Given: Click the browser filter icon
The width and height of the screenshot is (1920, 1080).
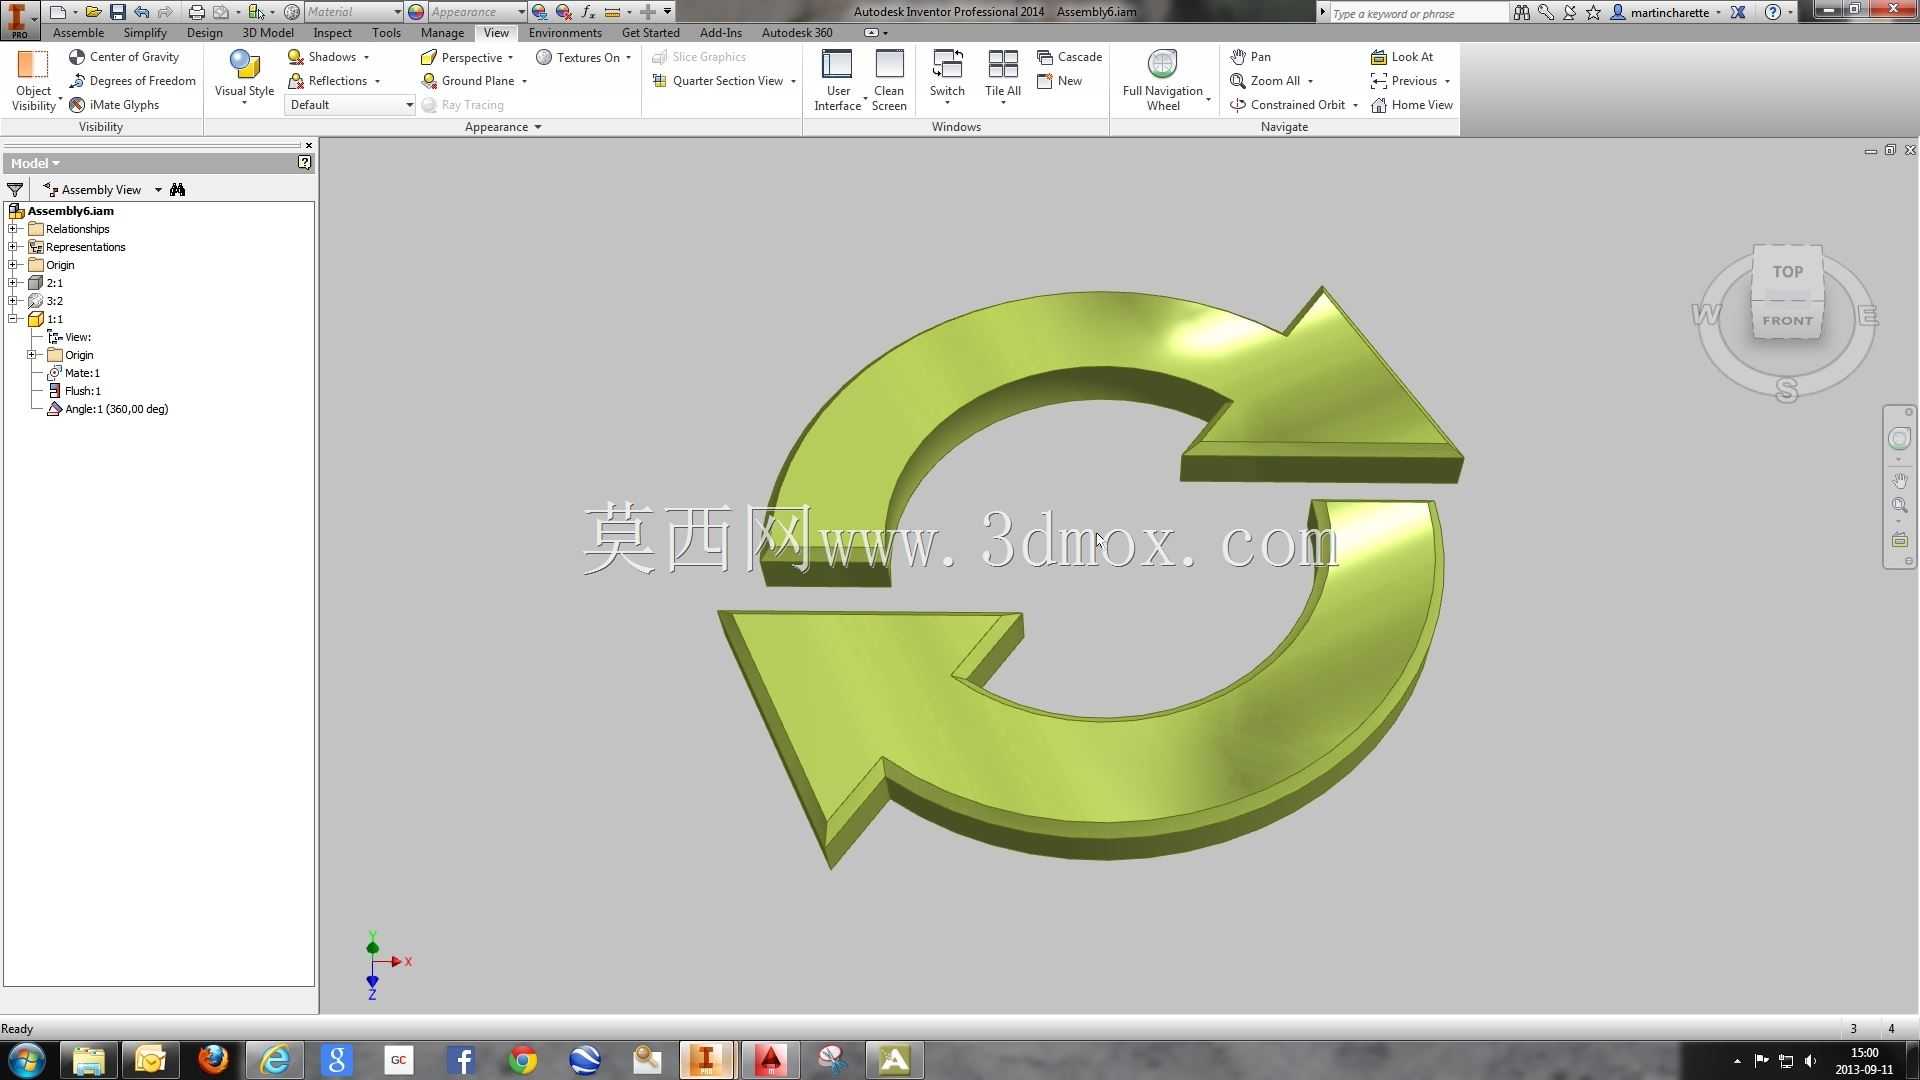Looking at the screenshot, I should (15, 190).
